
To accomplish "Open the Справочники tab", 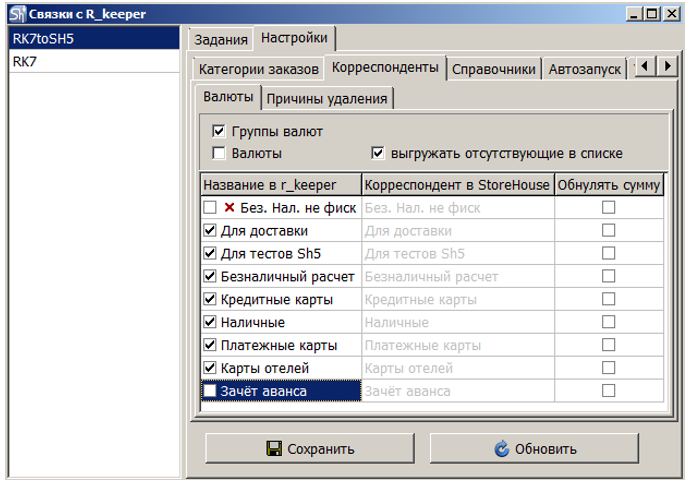I will (x=494, y=69).
